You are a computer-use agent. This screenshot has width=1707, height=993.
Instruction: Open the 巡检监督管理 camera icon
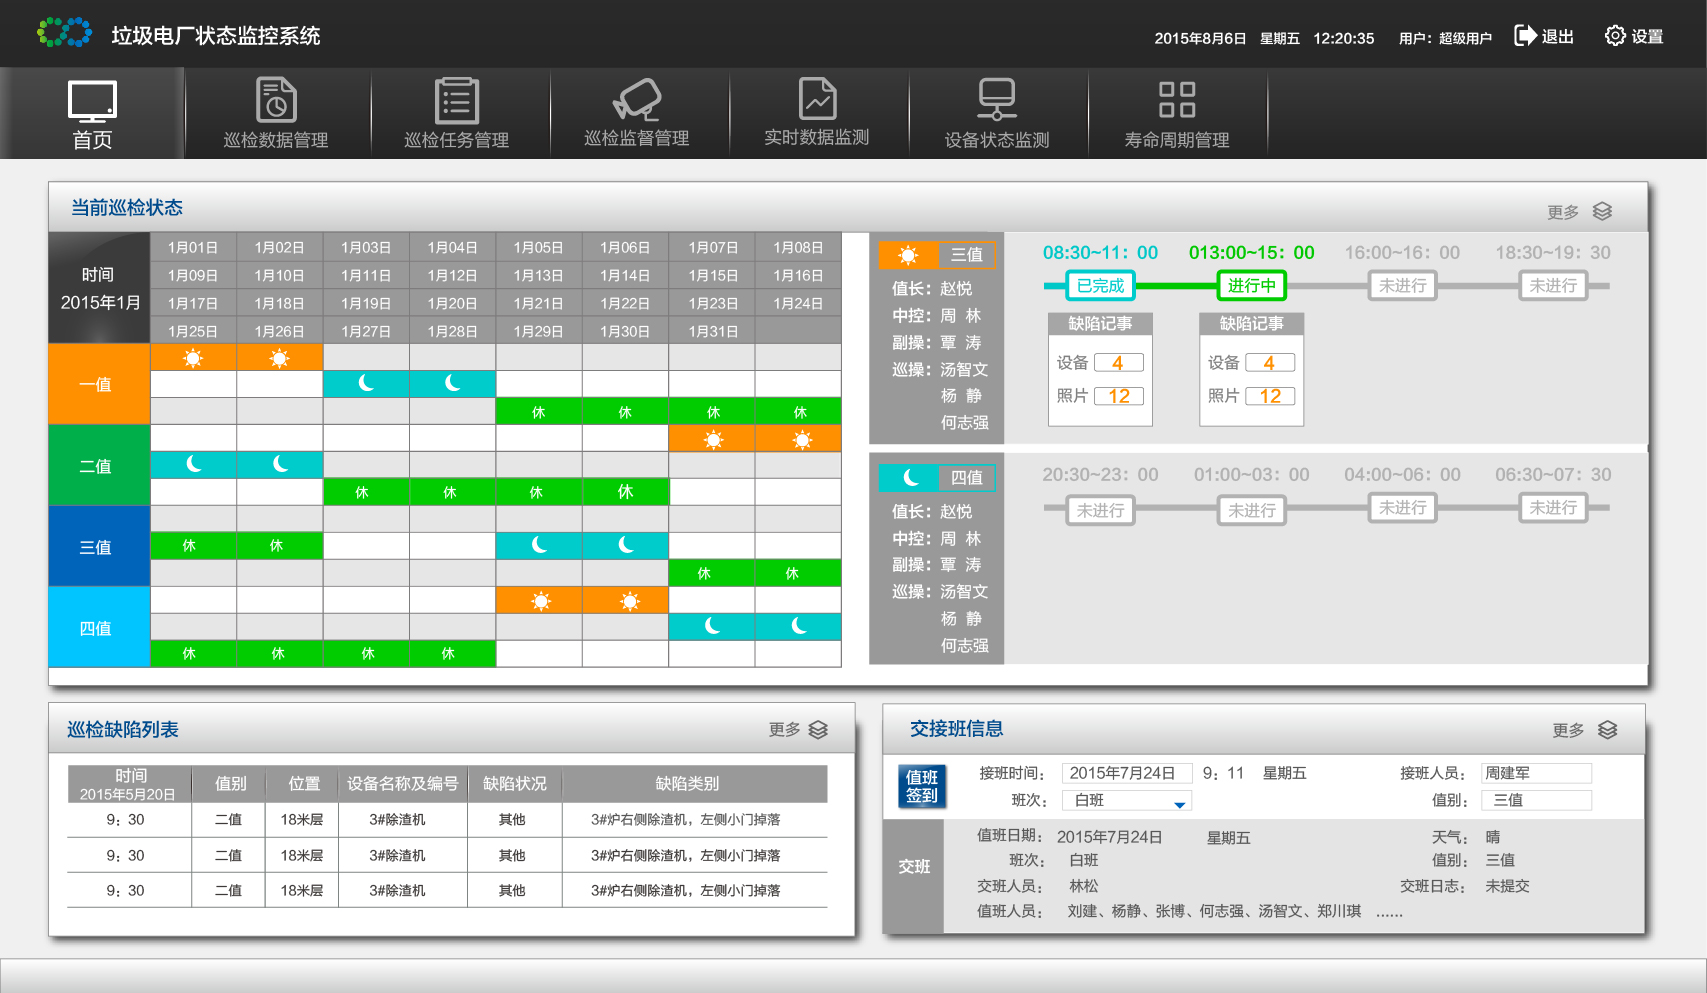(x=637, y=100)
